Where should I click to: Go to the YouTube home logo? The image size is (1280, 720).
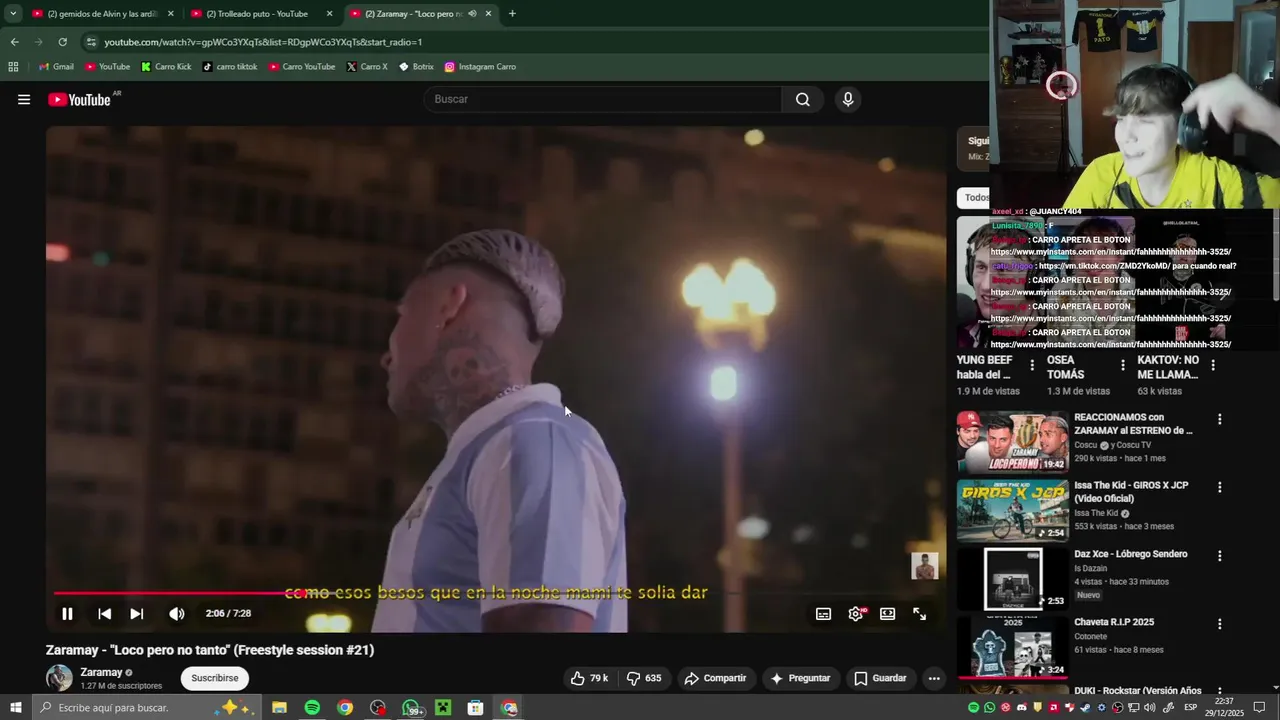[x=79, y=99]
